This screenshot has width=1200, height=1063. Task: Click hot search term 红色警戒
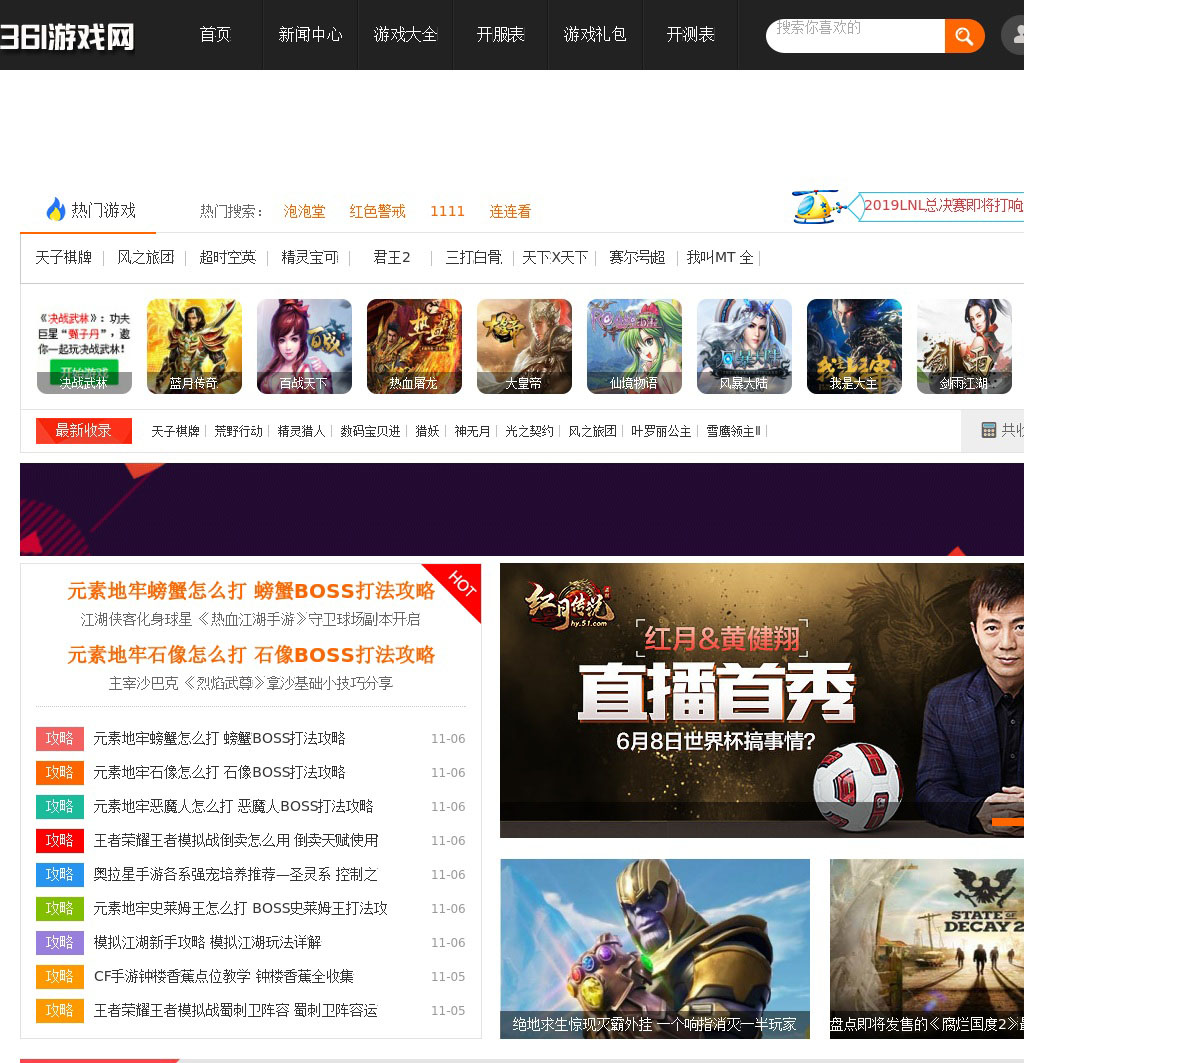(377, 211)
